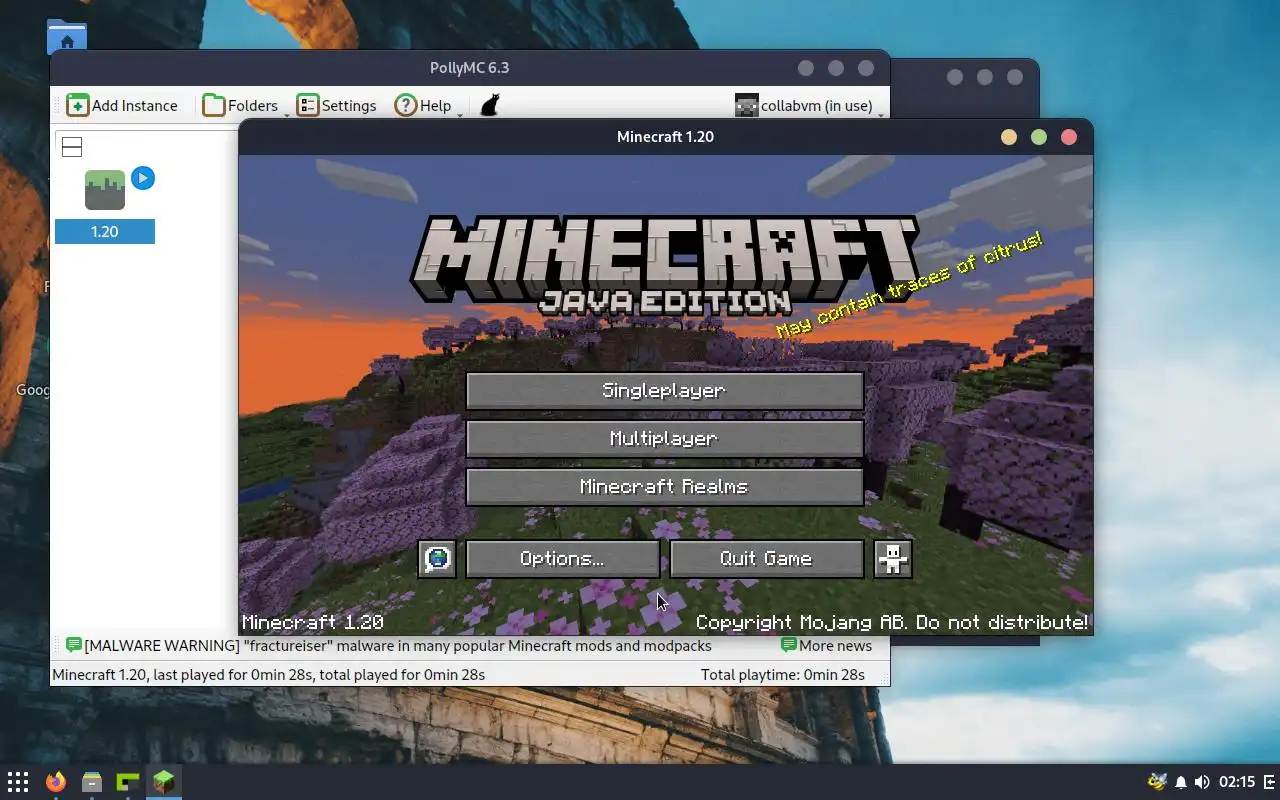
Task: Open Help dropdown in PollyMC toolbar
Action: coord(424,105)
